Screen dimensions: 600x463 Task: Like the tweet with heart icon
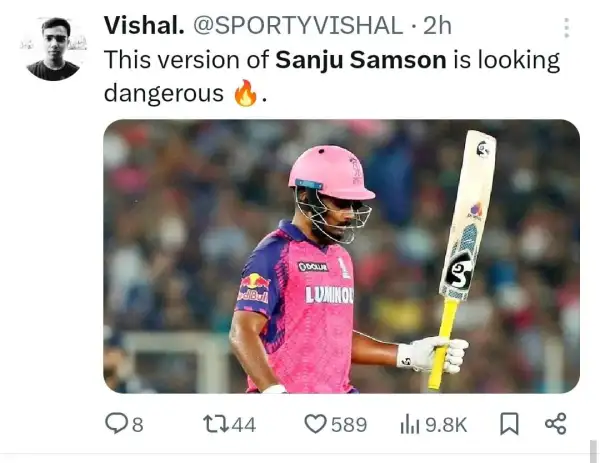coord(316,424)
